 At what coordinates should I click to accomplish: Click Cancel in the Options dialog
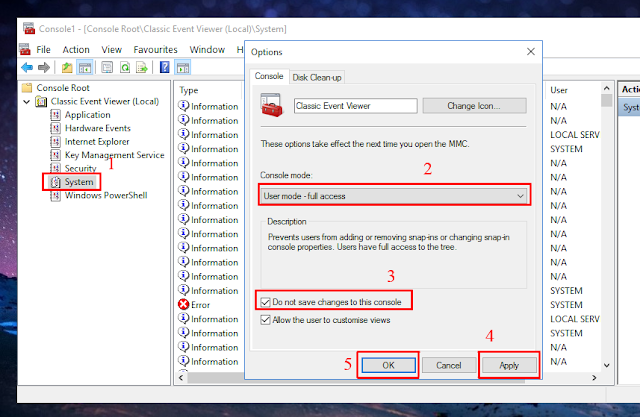click(x=449, y=365)
